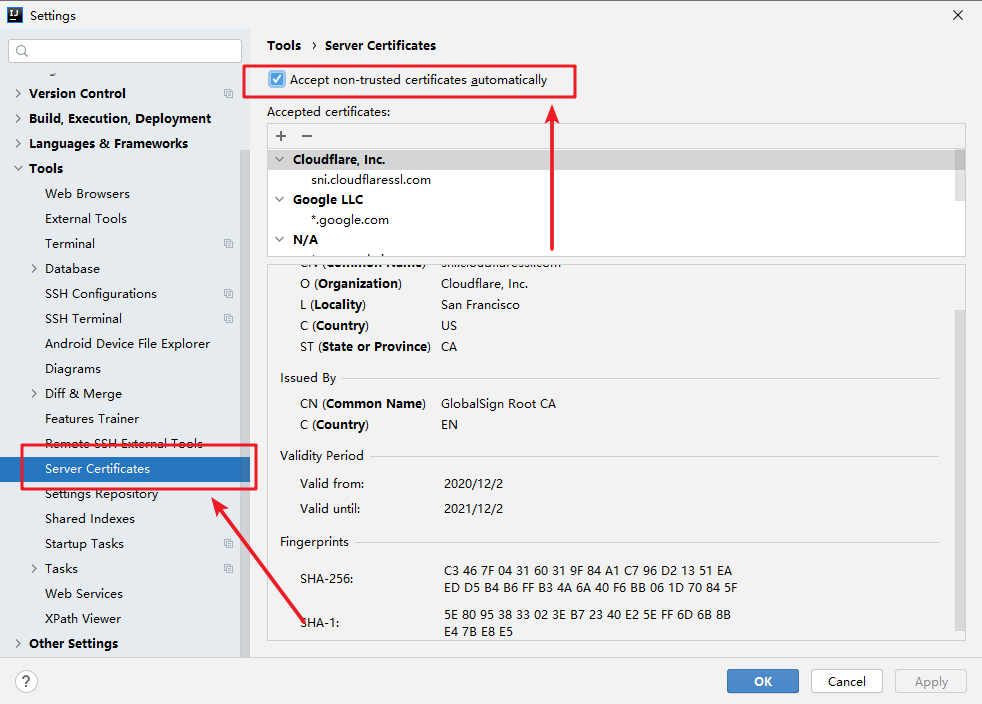The width and height of the screenshot is (982, 704).
Task: Click the settings search input field
Action: 125,51
